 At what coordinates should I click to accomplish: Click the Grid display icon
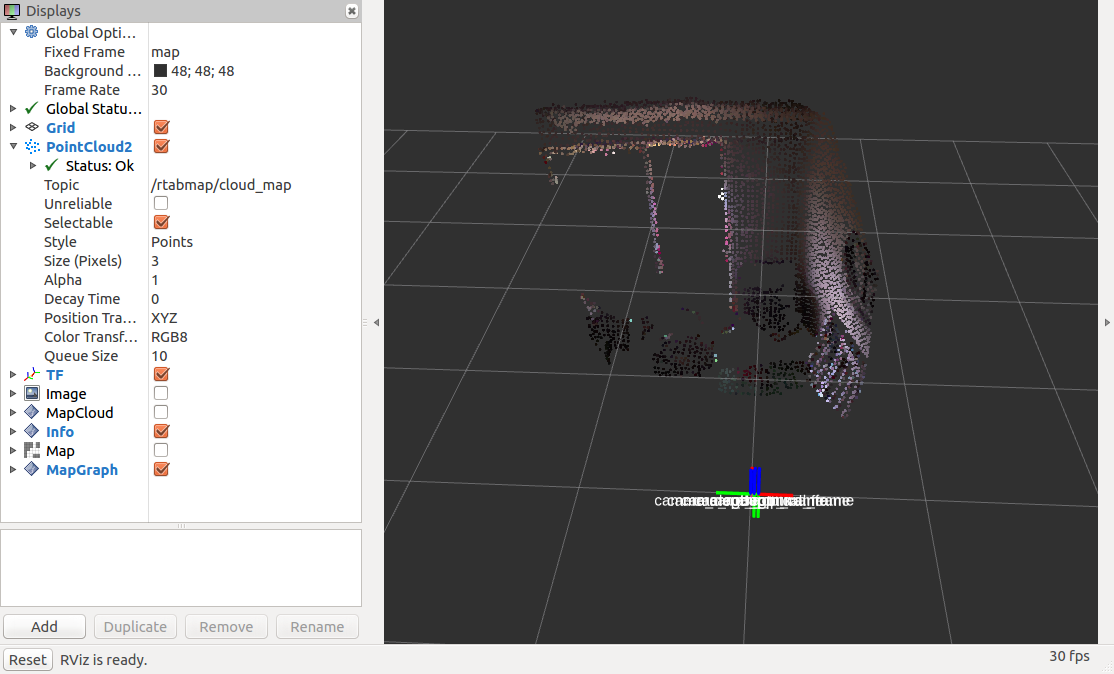[32, 128]
